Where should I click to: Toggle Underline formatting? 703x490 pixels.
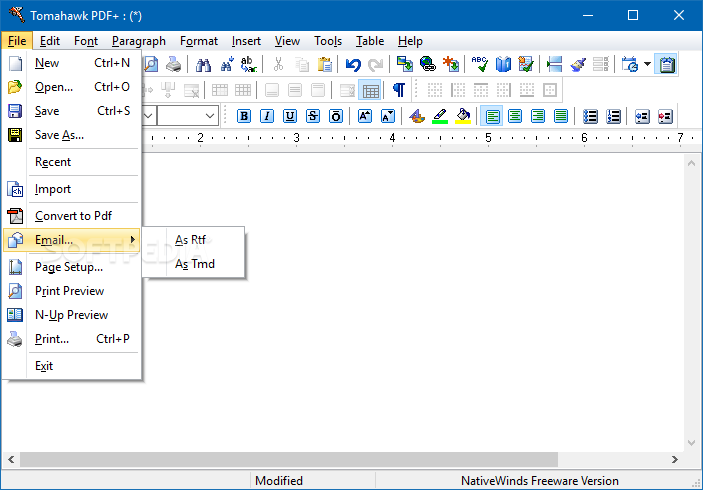point(290,117)
